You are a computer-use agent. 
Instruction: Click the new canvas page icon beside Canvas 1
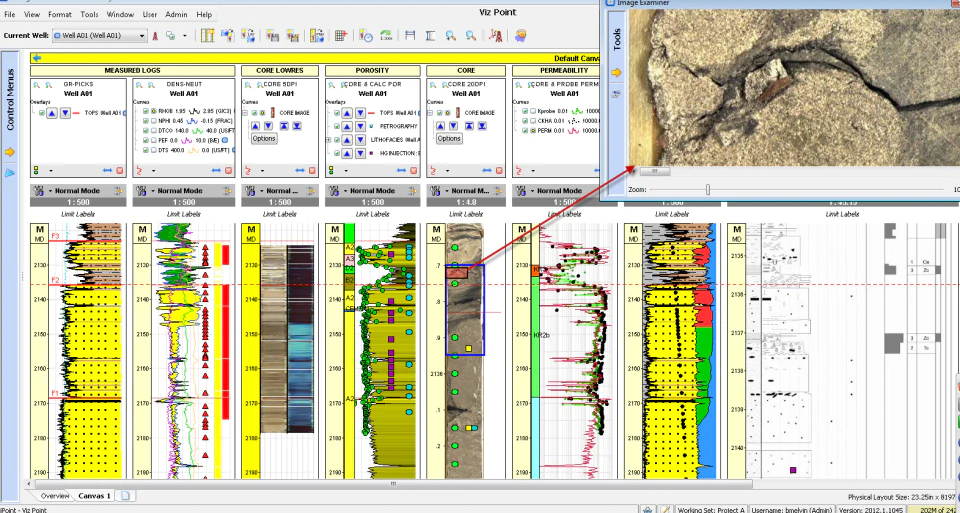[x=124, y=495]
